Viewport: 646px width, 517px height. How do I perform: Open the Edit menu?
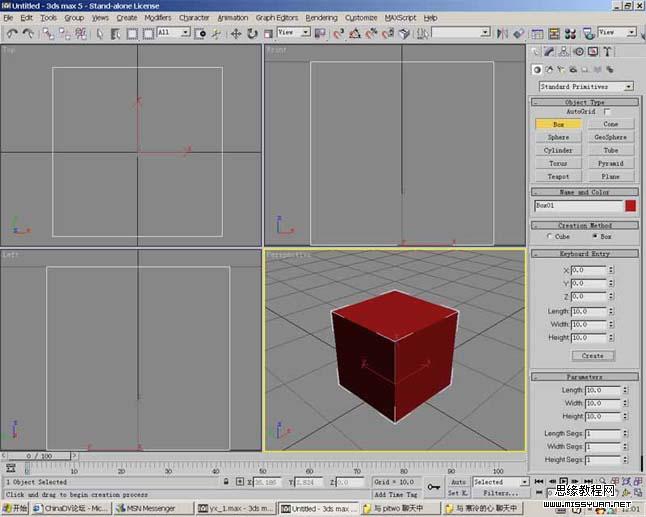click(26, 18)
